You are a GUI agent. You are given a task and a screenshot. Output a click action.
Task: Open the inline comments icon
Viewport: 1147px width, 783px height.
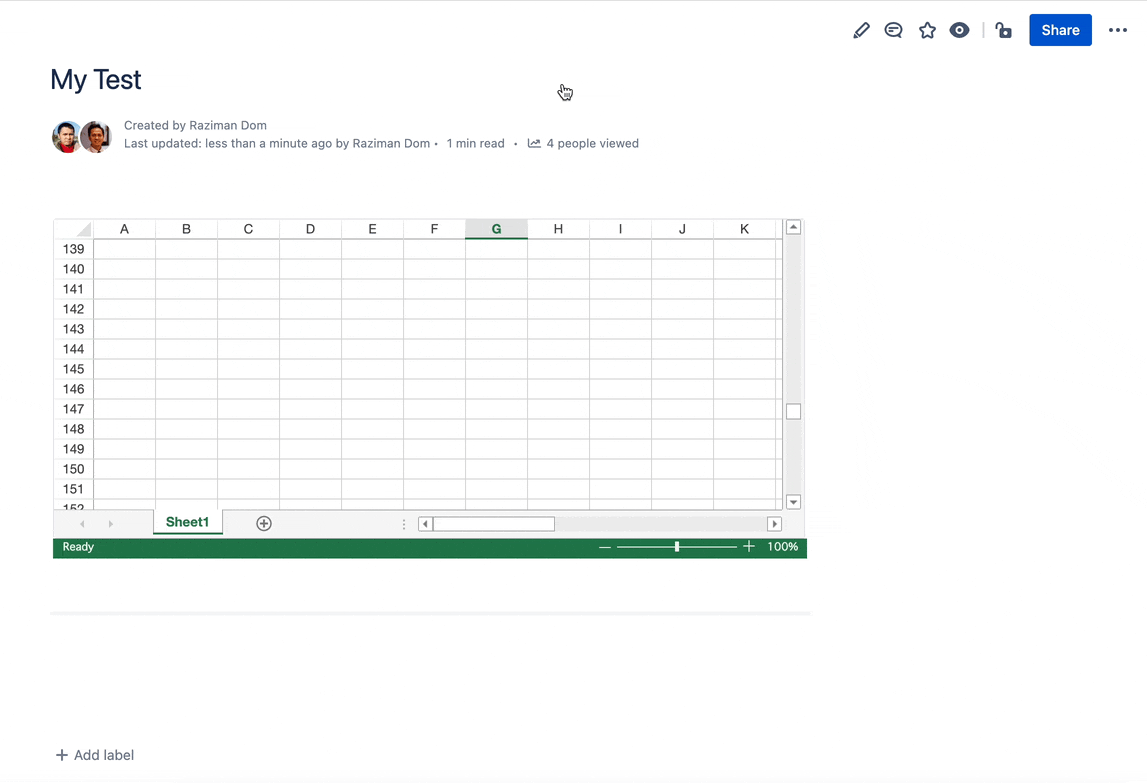click(x=894, y=31)
